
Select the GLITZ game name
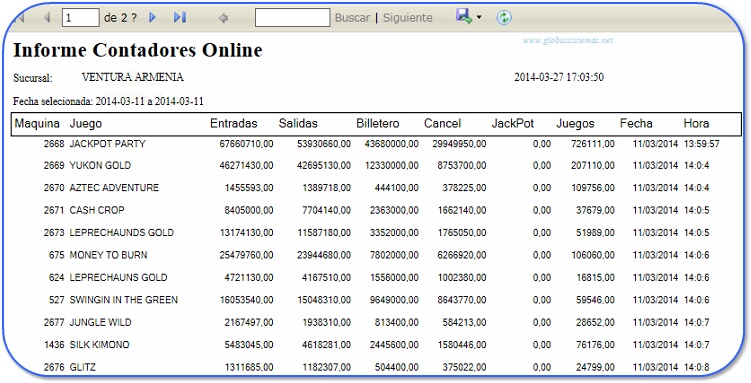(82, 368)
